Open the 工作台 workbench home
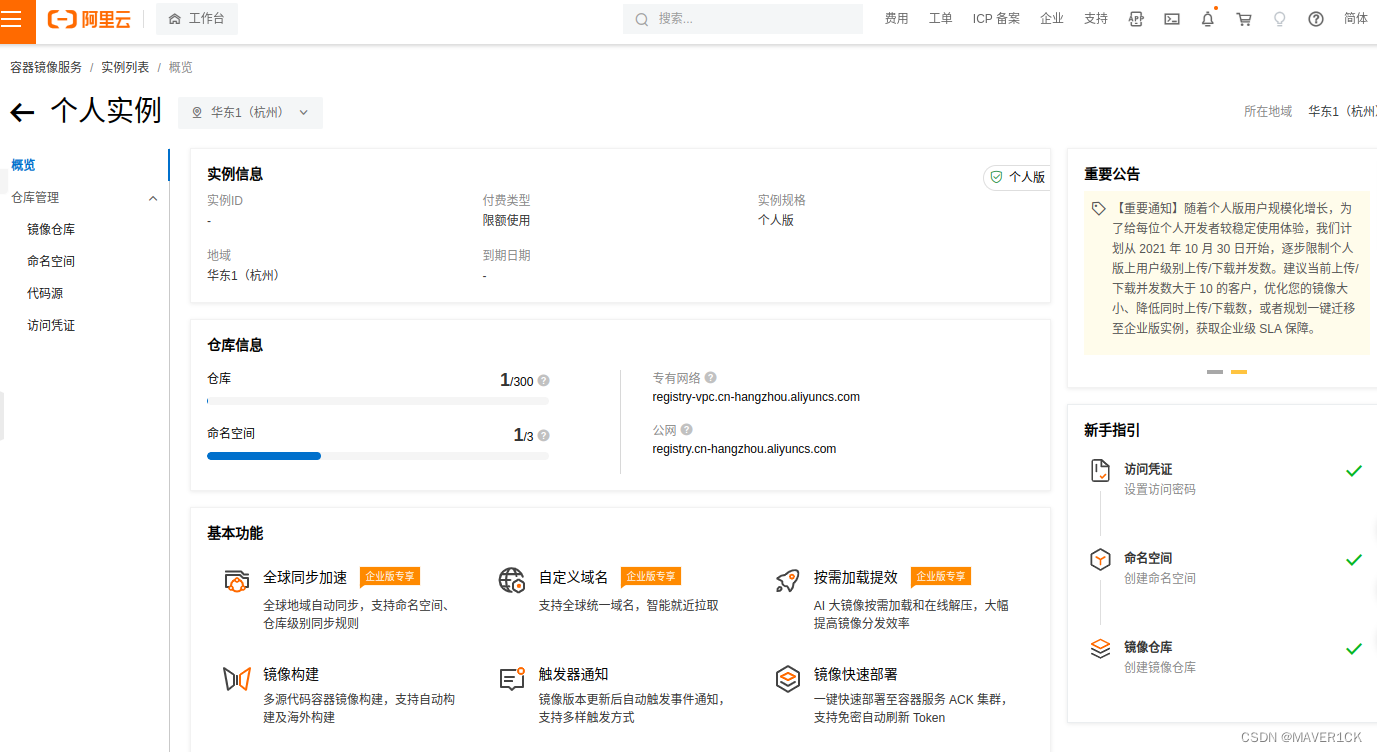This screenshot has height=752, width=1377. click(197, 19)
